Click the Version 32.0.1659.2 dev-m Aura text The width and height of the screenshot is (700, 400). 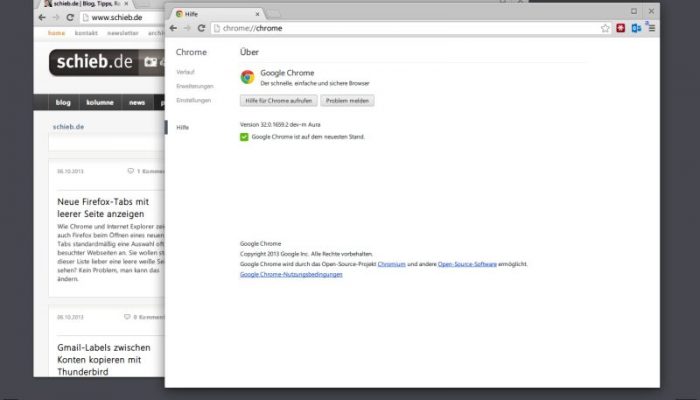280,125
